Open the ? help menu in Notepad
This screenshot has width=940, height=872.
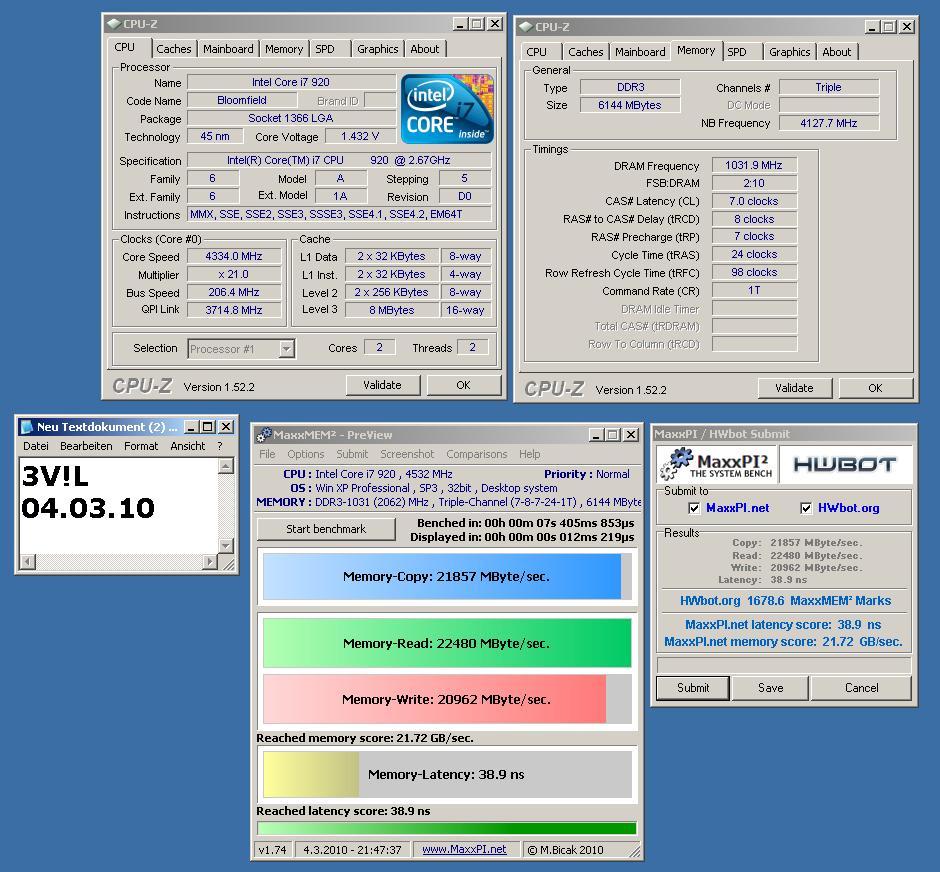click(x=219, y=446)
